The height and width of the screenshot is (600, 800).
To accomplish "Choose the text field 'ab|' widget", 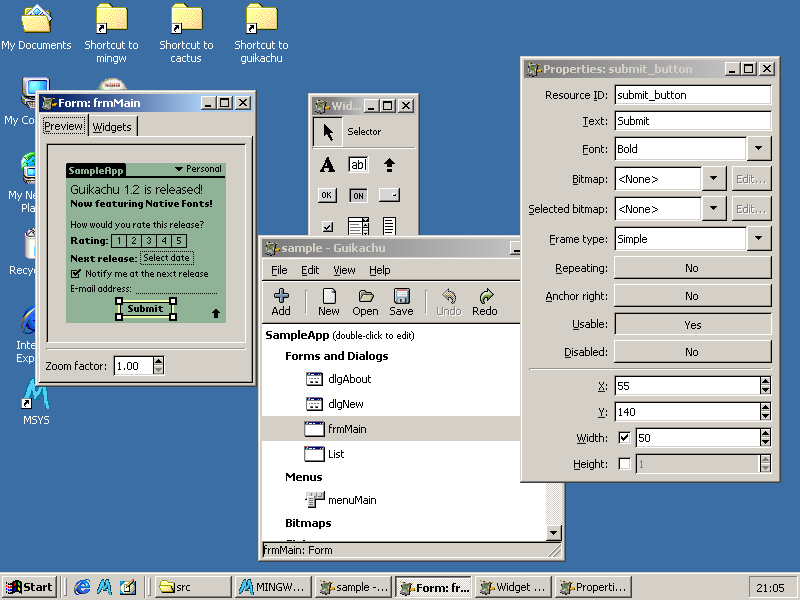I will (x=358, y=165).
